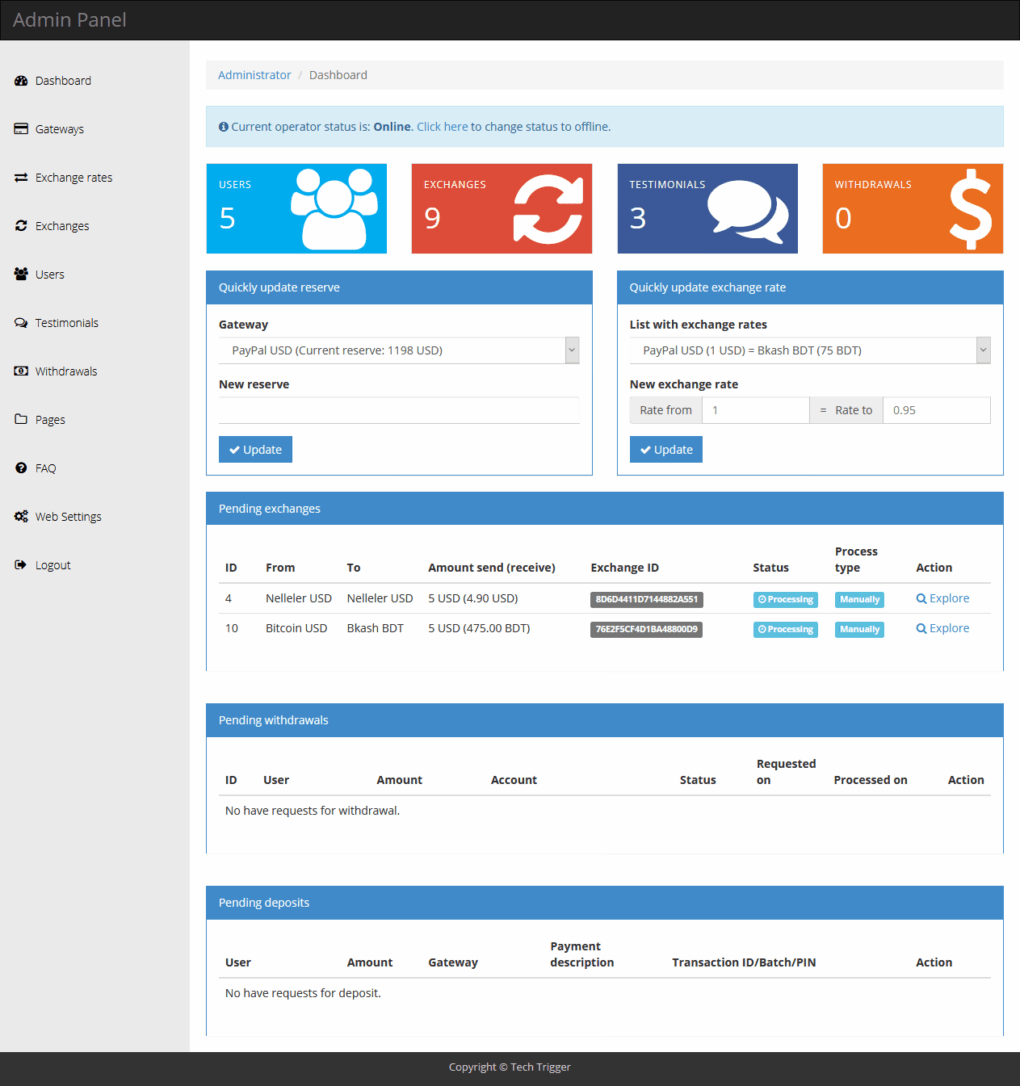Image resolution: width=1020 pixels, height=1086 pixels.
Task: Click the circular arrows icon on Exchanges tile
Action: (x=547, y=207)
